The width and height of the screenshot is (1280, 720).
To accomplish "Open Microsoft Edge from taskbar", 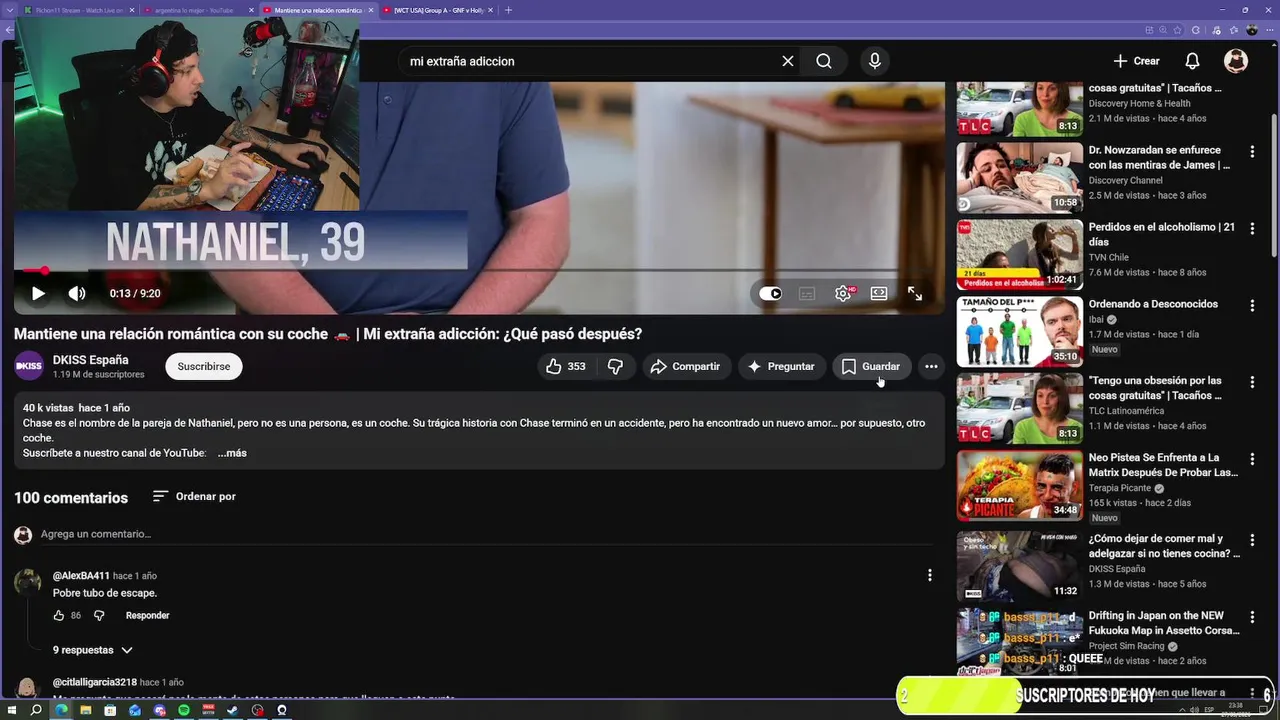I will (61, 710).
